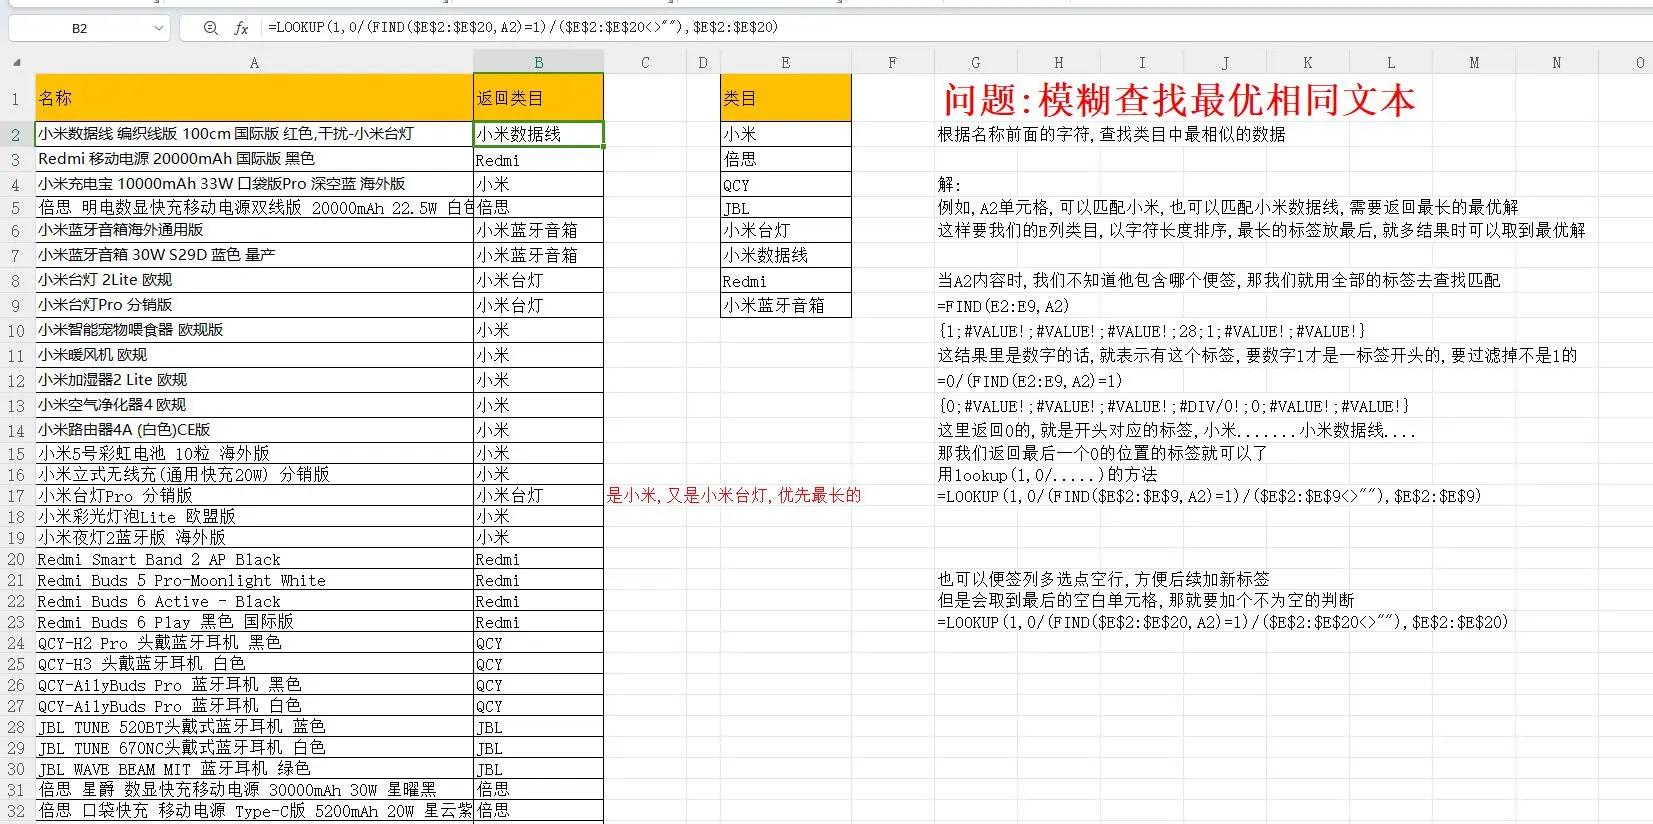The height and width of the screenshot is (824, 1653).
Task: Click the text 用lookup(1,0/.....)的方法
Action: point(1047,475)
